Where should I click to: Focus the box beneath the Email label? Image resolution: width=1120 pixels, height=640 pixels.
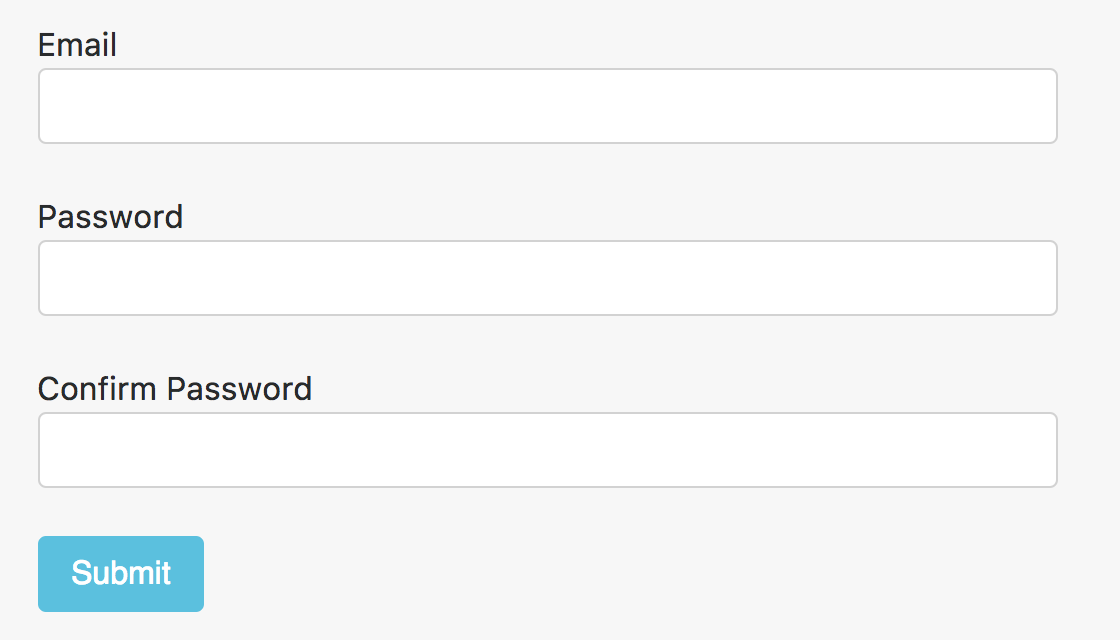point(547,106)
